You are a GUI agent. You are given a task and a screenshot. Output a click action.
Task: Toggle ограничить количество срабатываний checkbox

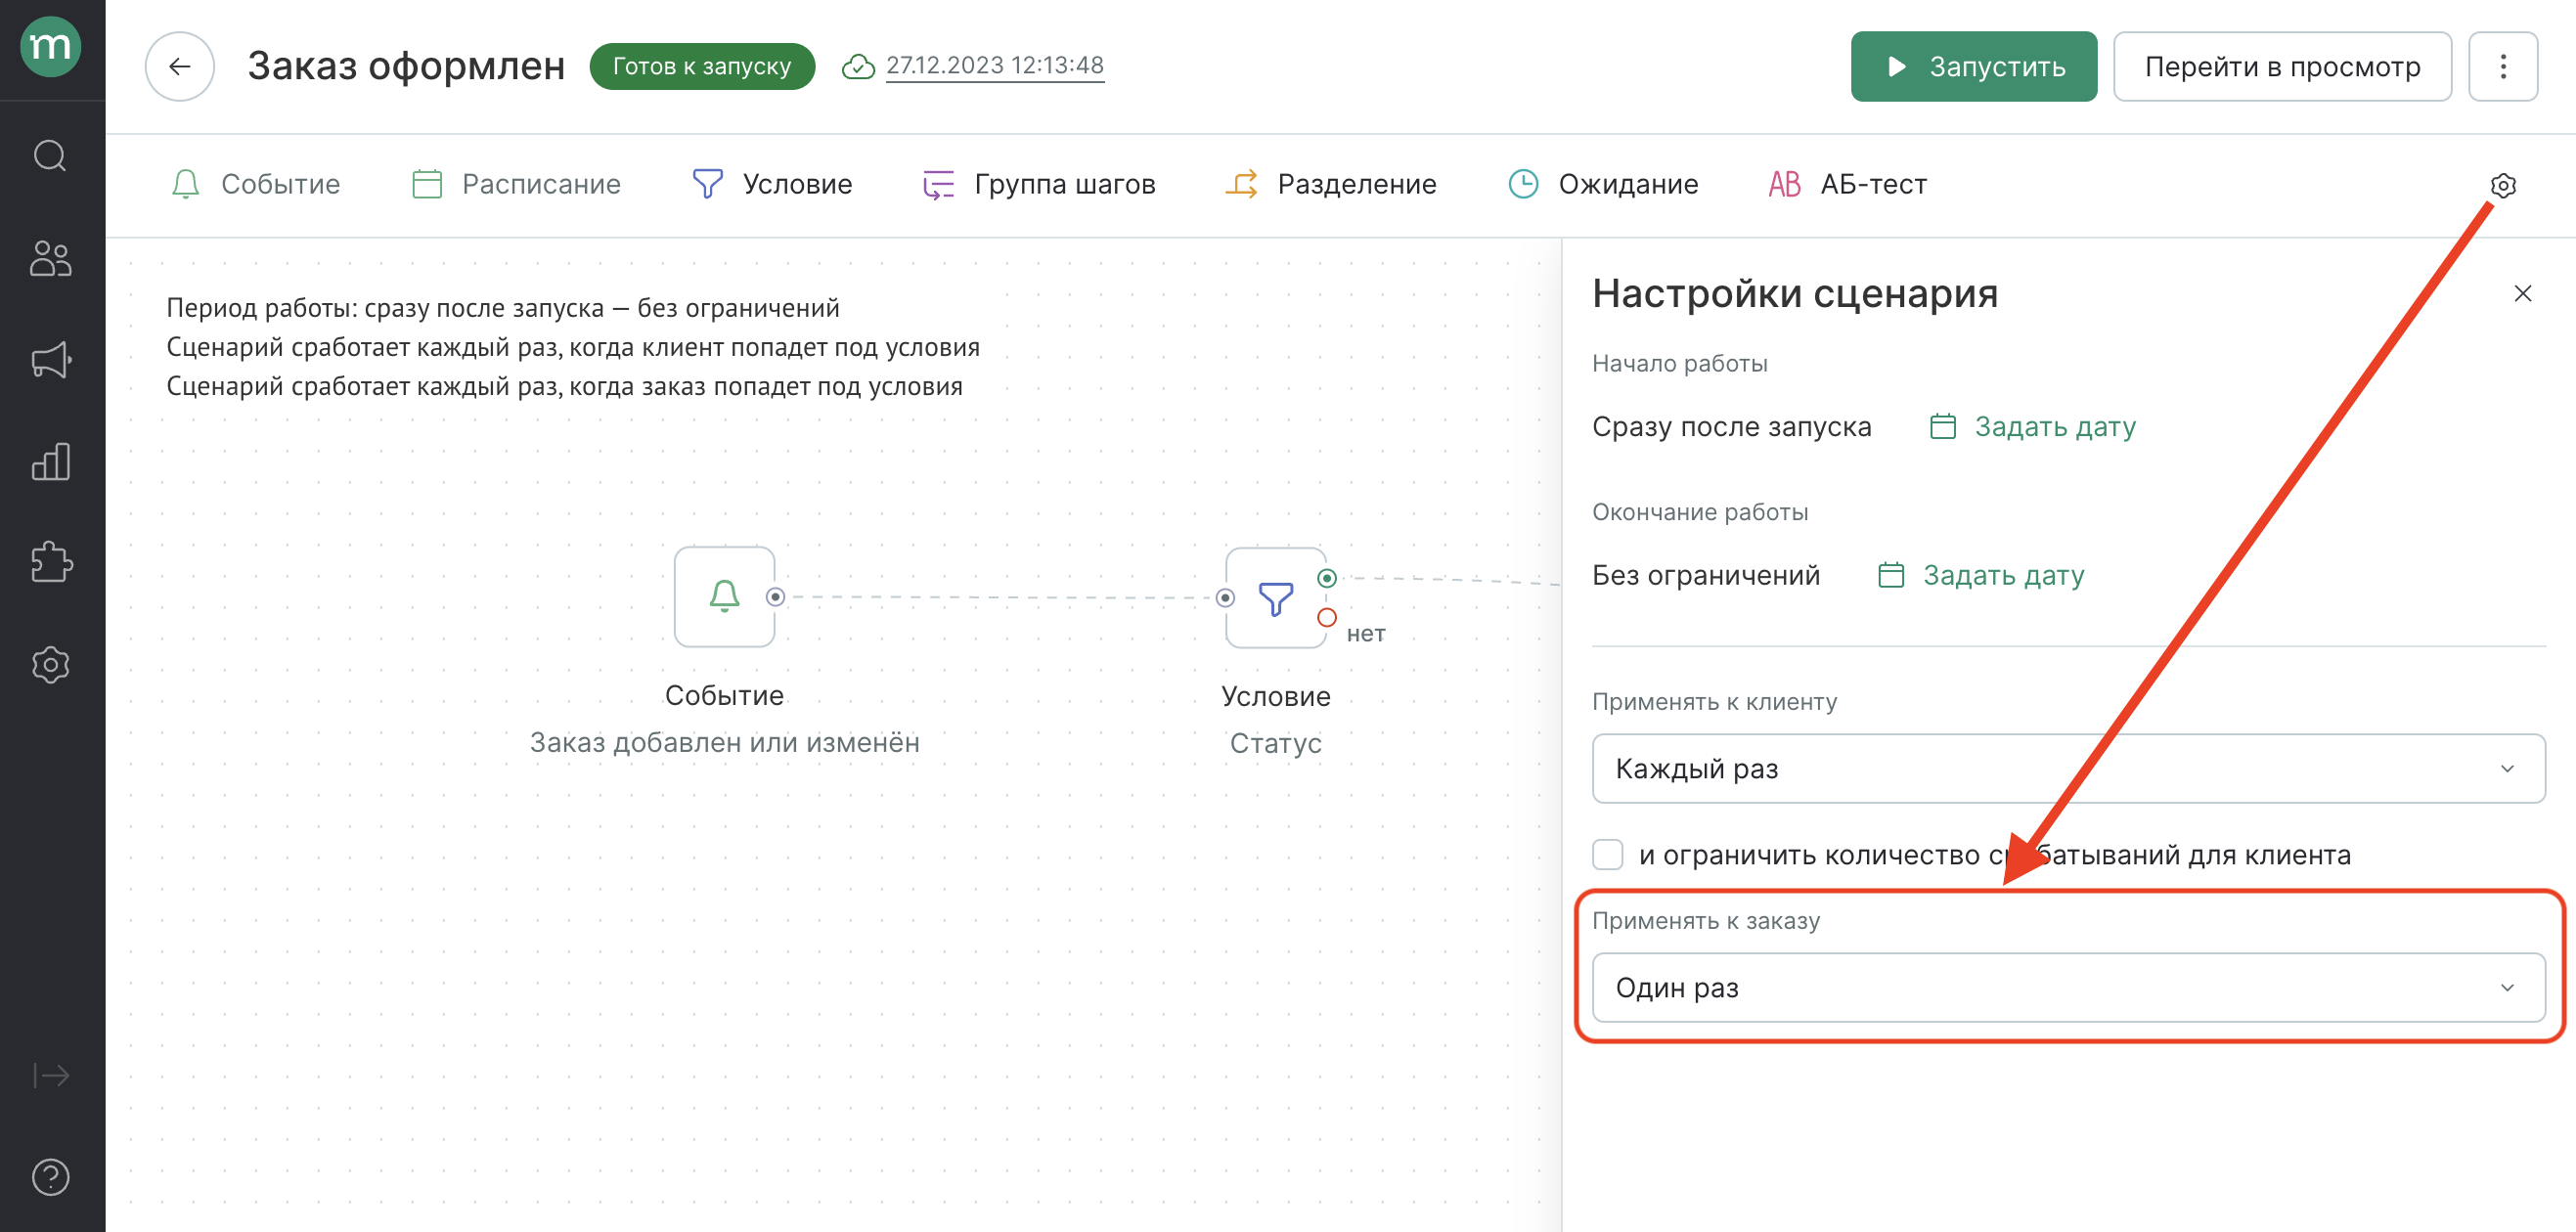[1608, 854]
